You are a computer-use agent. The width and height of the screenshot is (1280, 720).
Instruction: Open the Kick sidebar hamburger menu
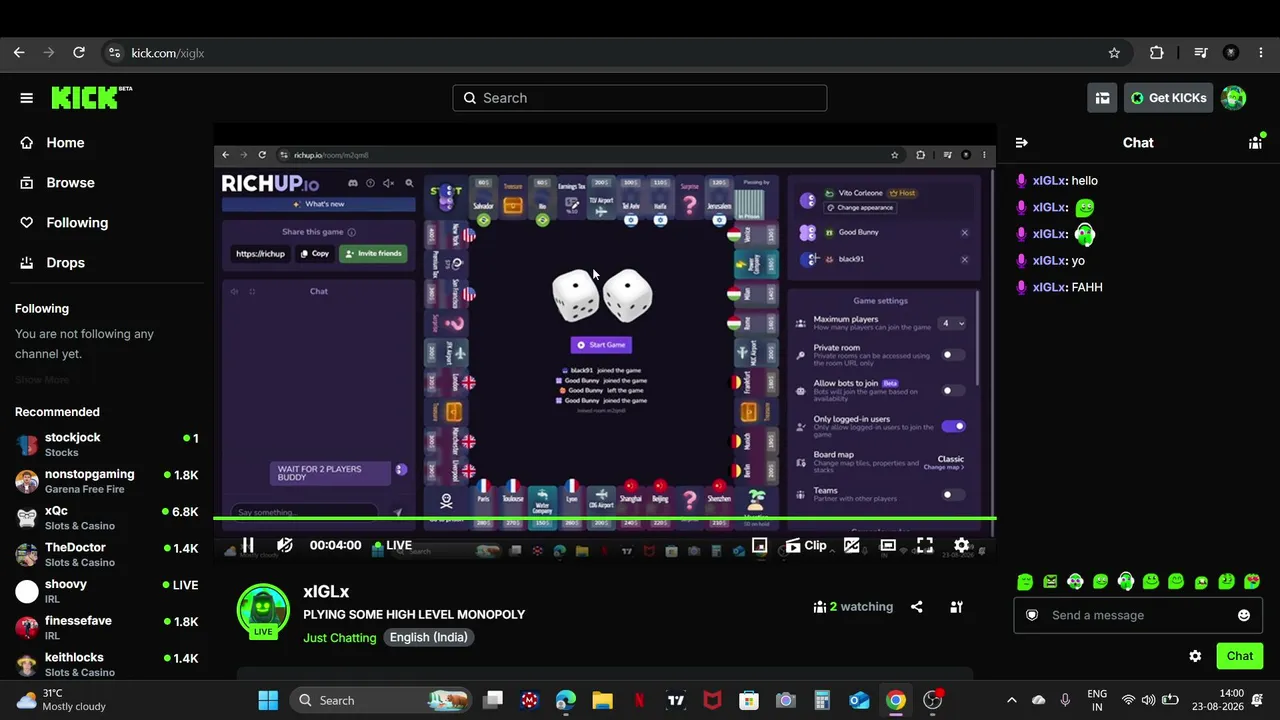tap(27, 98)
